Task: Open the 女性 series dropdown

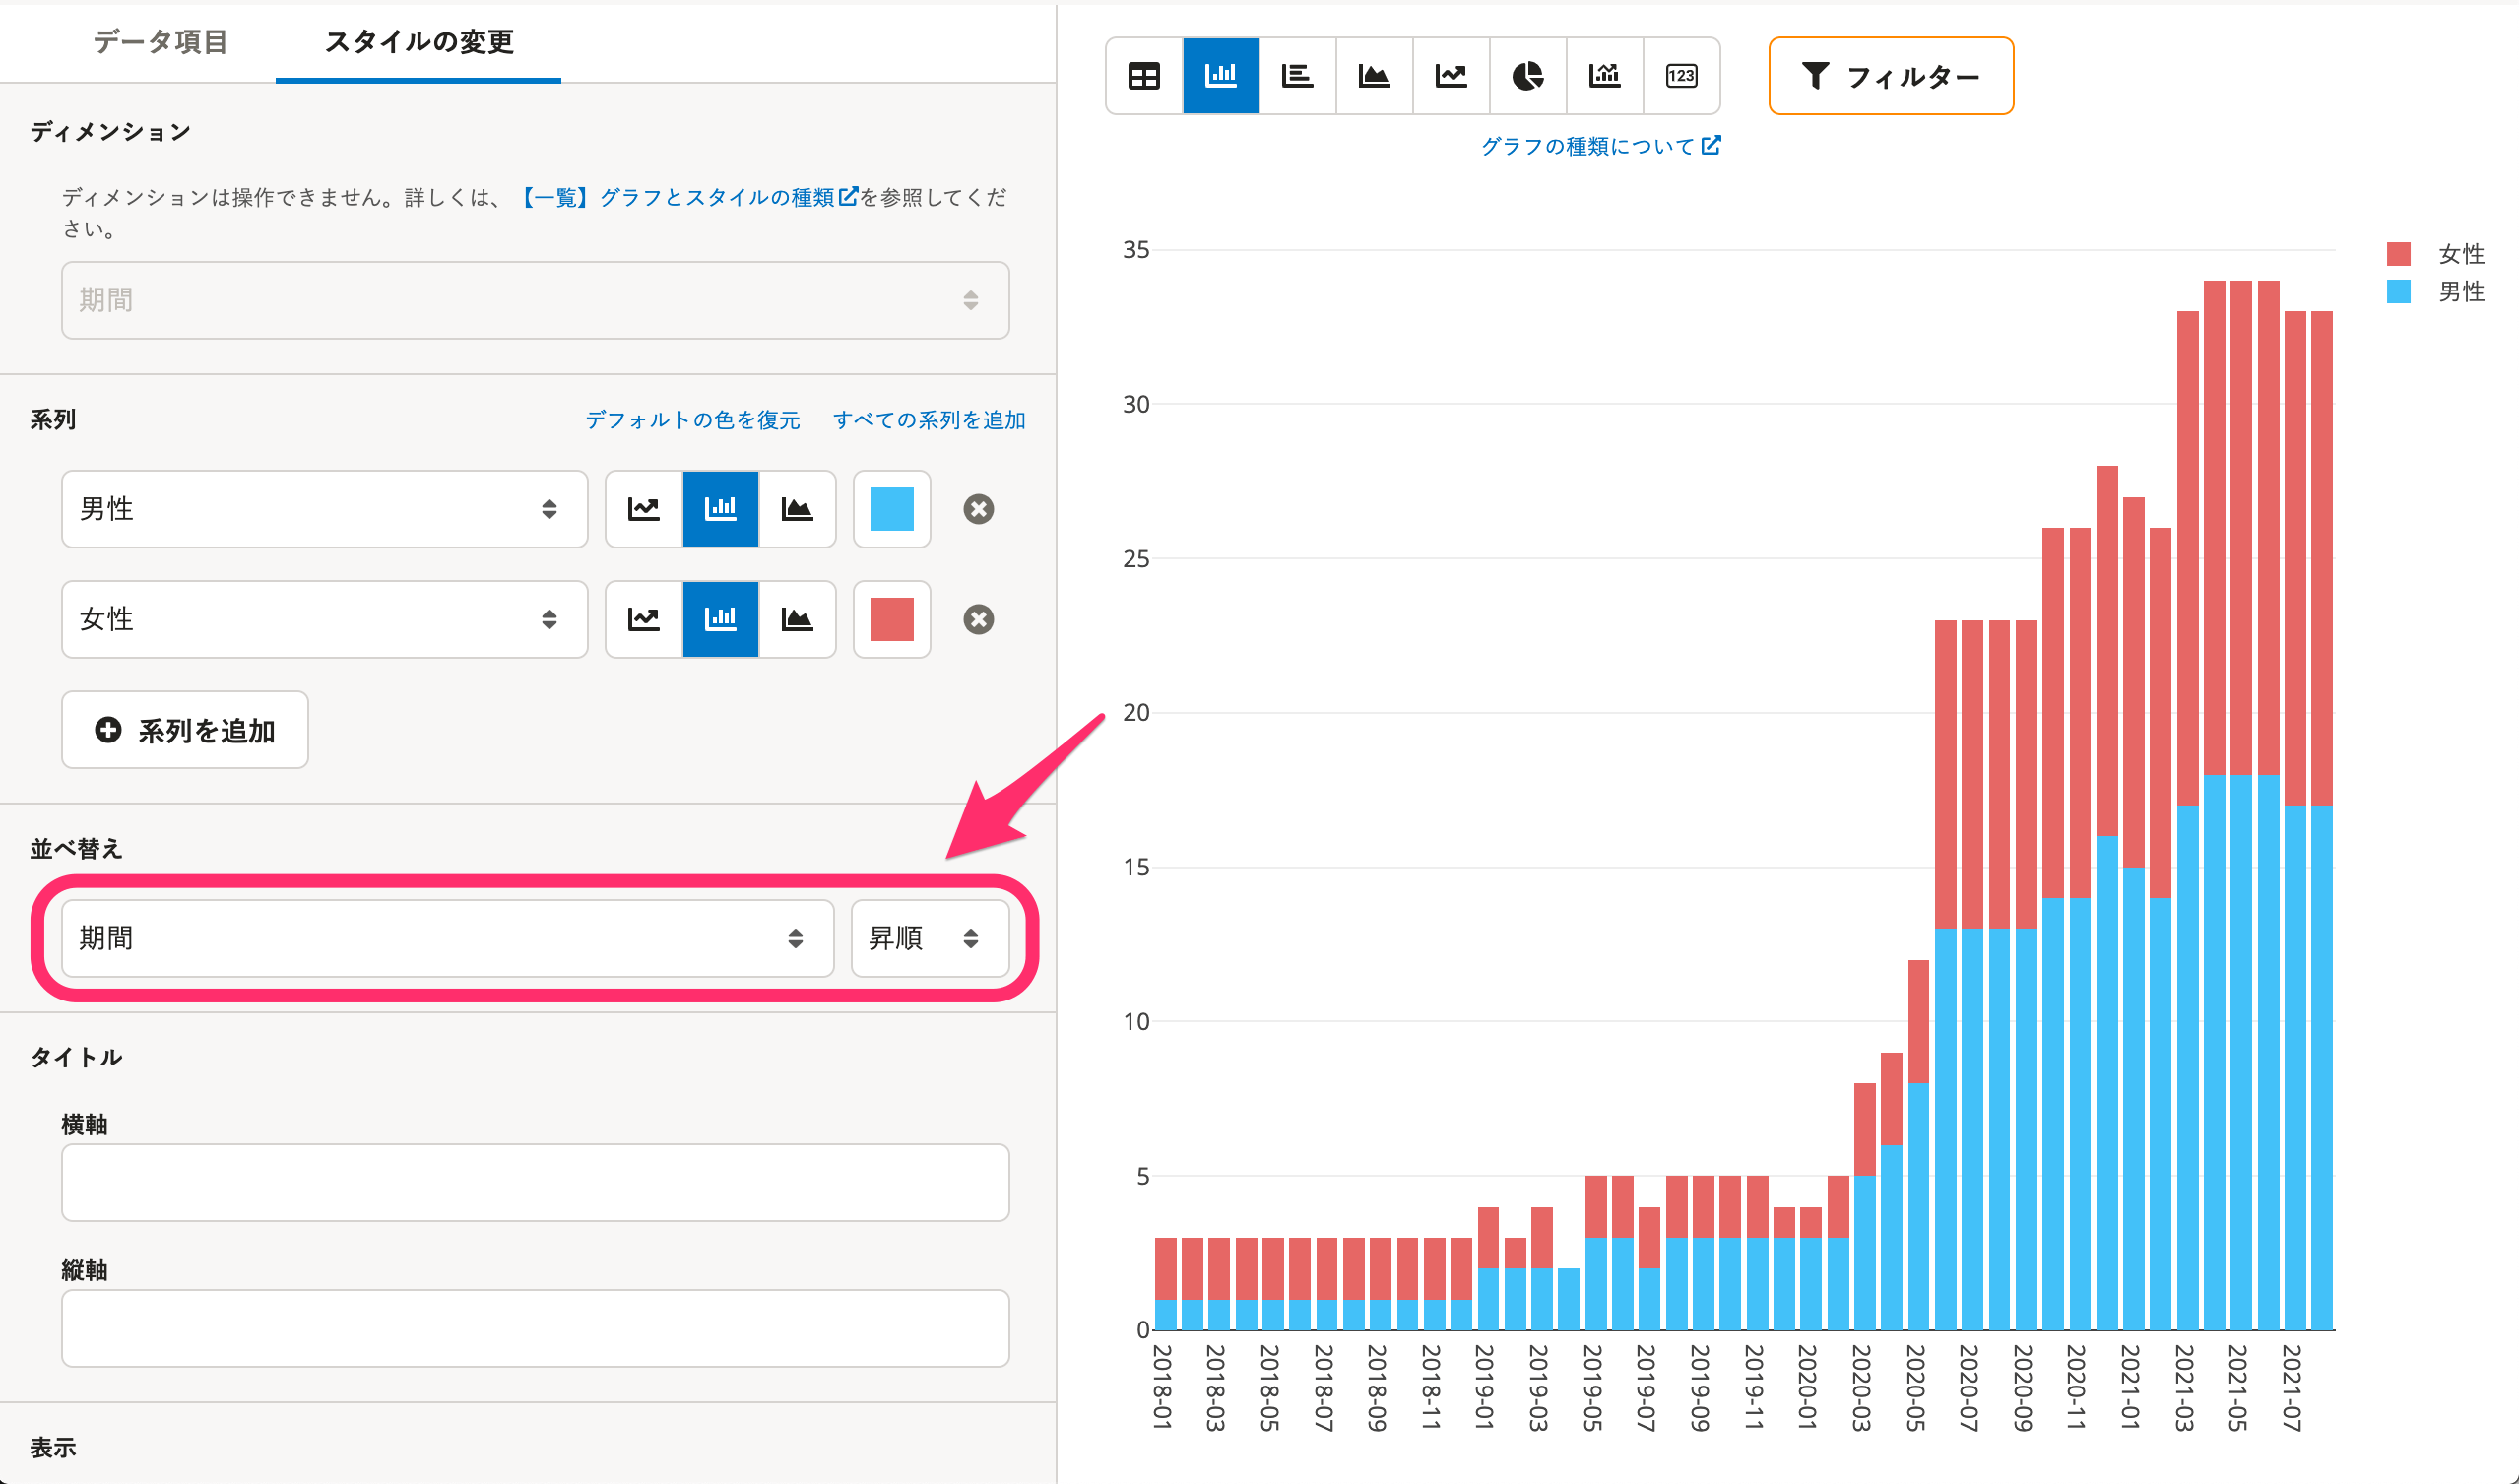Action: (324, 619)
